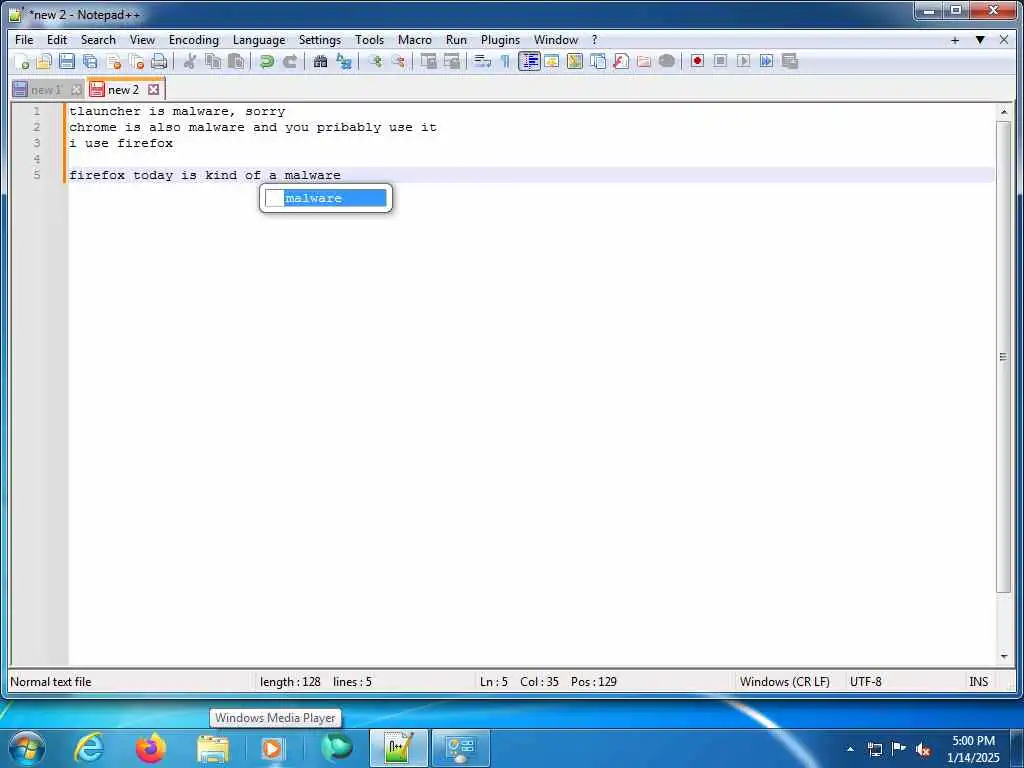Image resolution: width=1024 pixels, height=768 pixels.
Task: Click the Close document toolbar icon
Action: 114,61
